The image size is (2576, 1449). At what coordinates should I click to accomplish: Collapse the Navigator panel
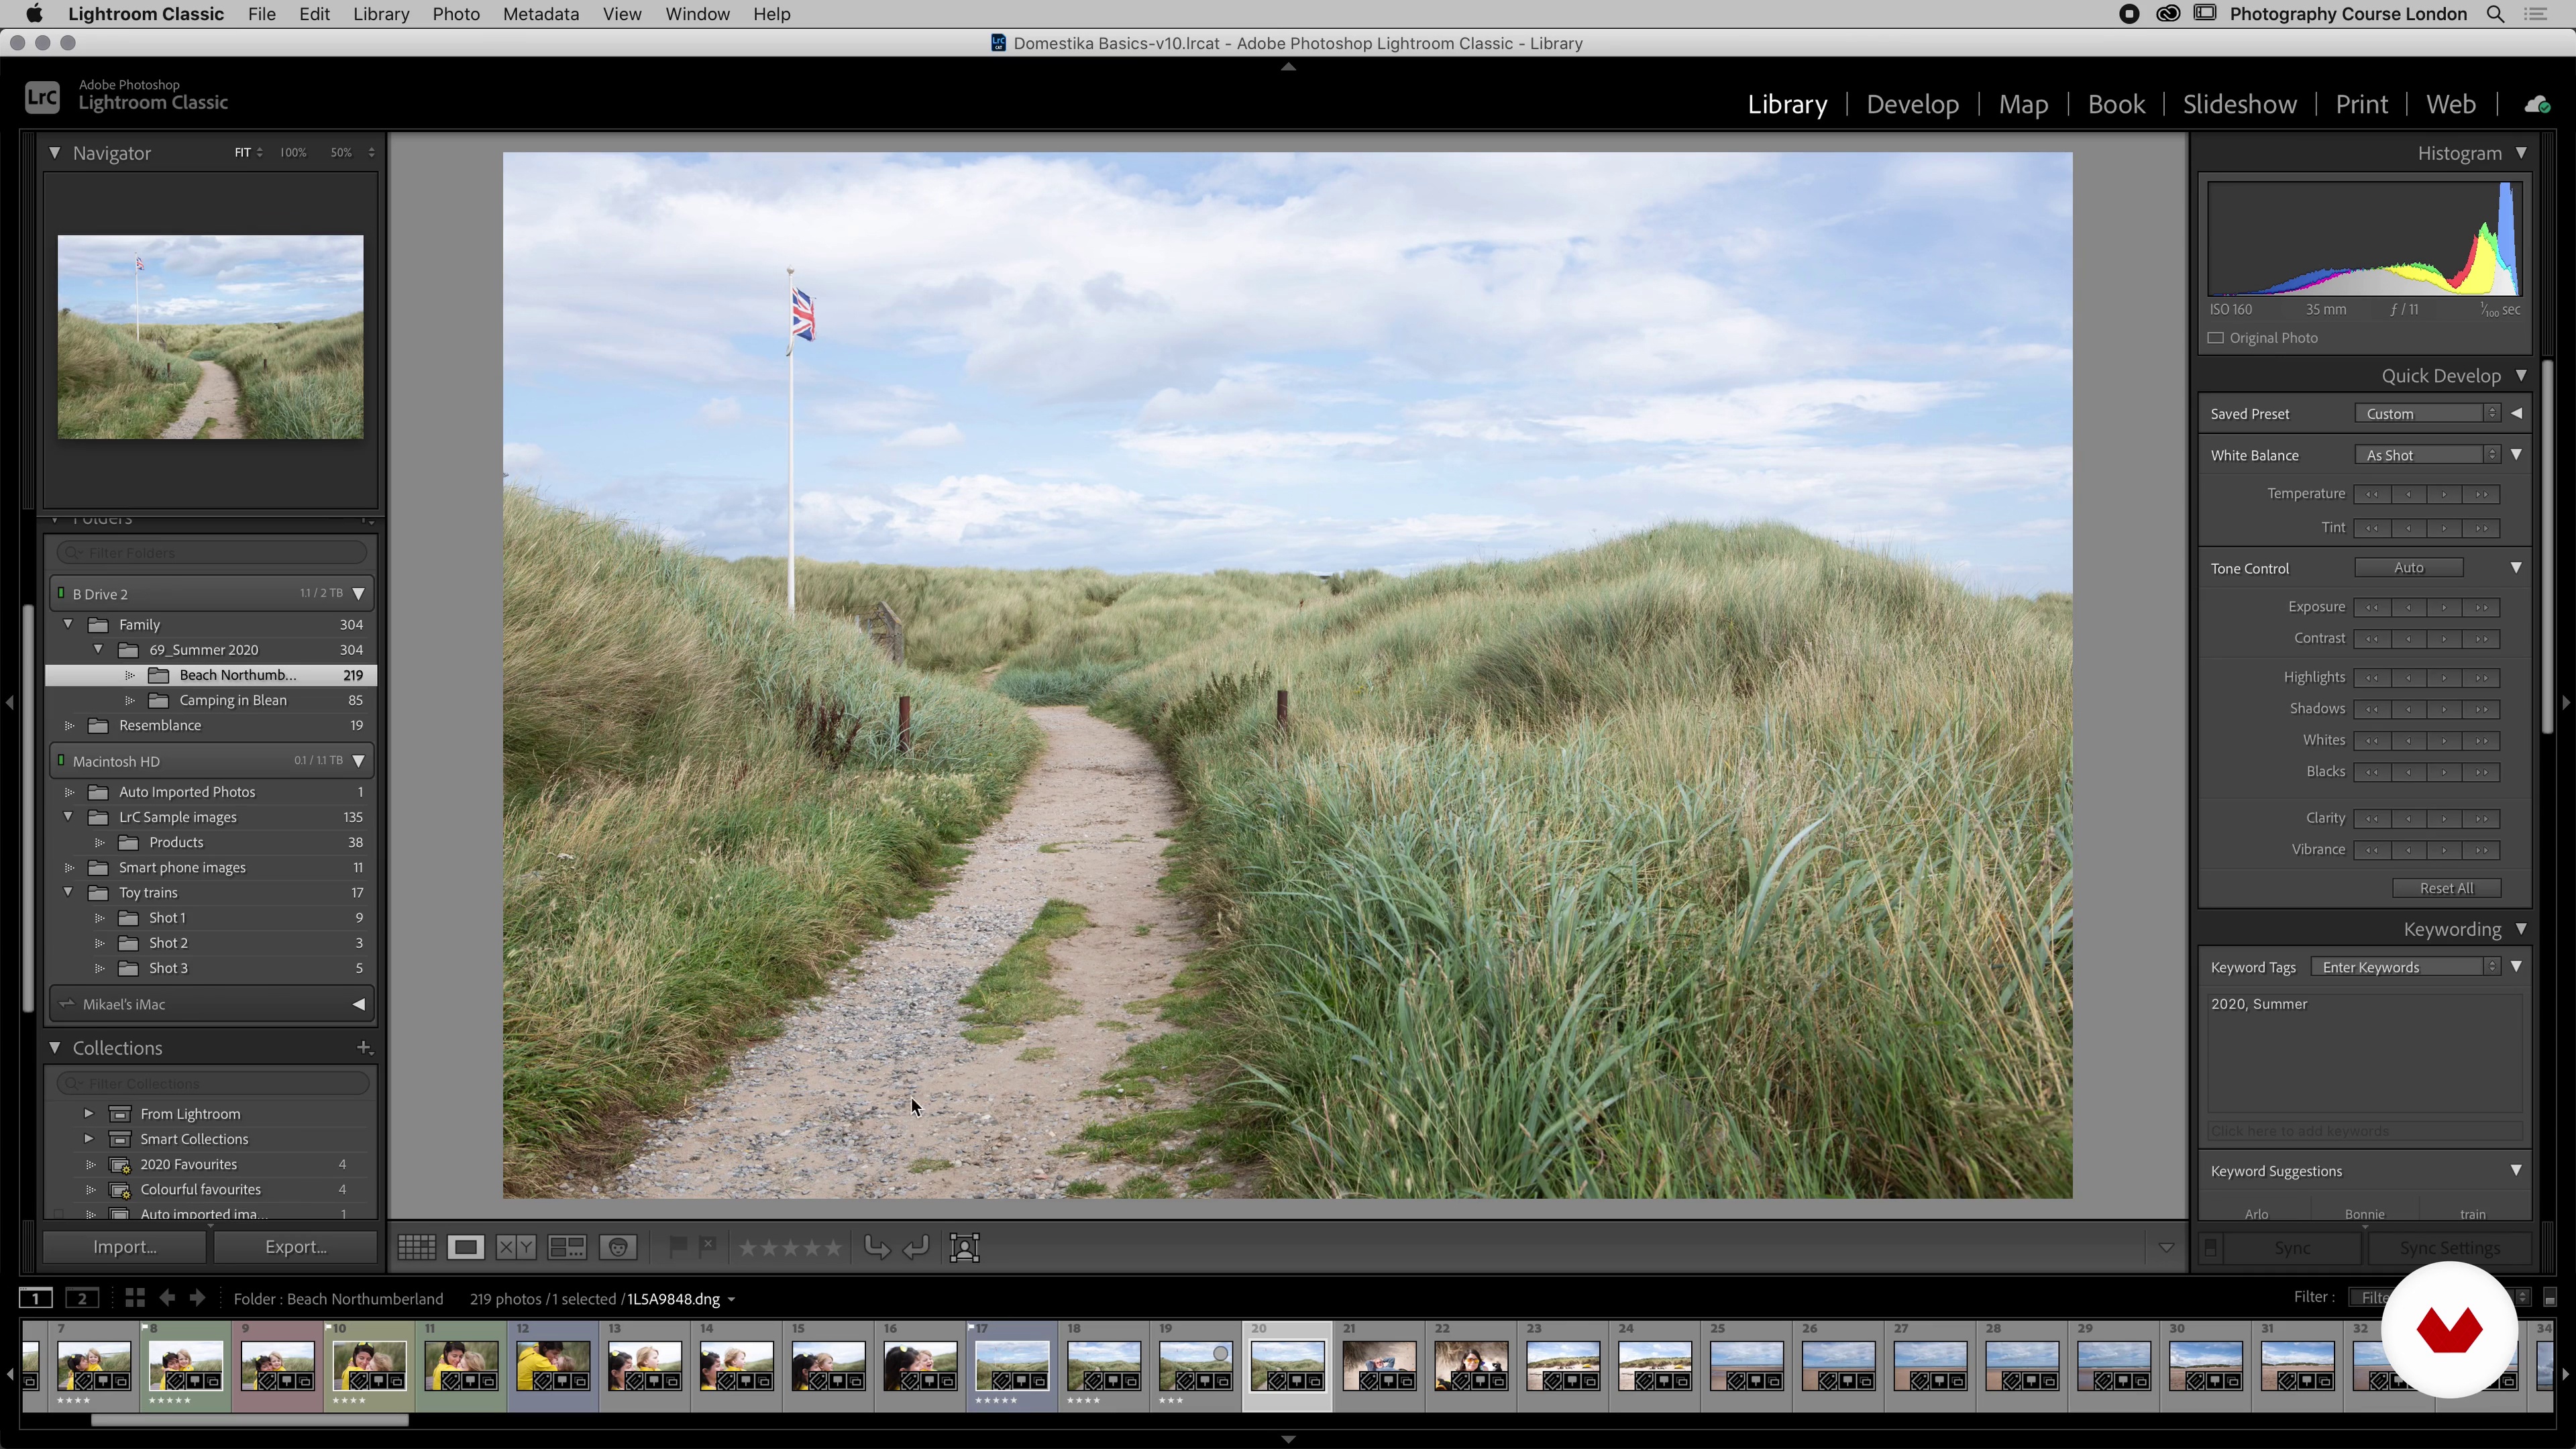pos(55,152)
